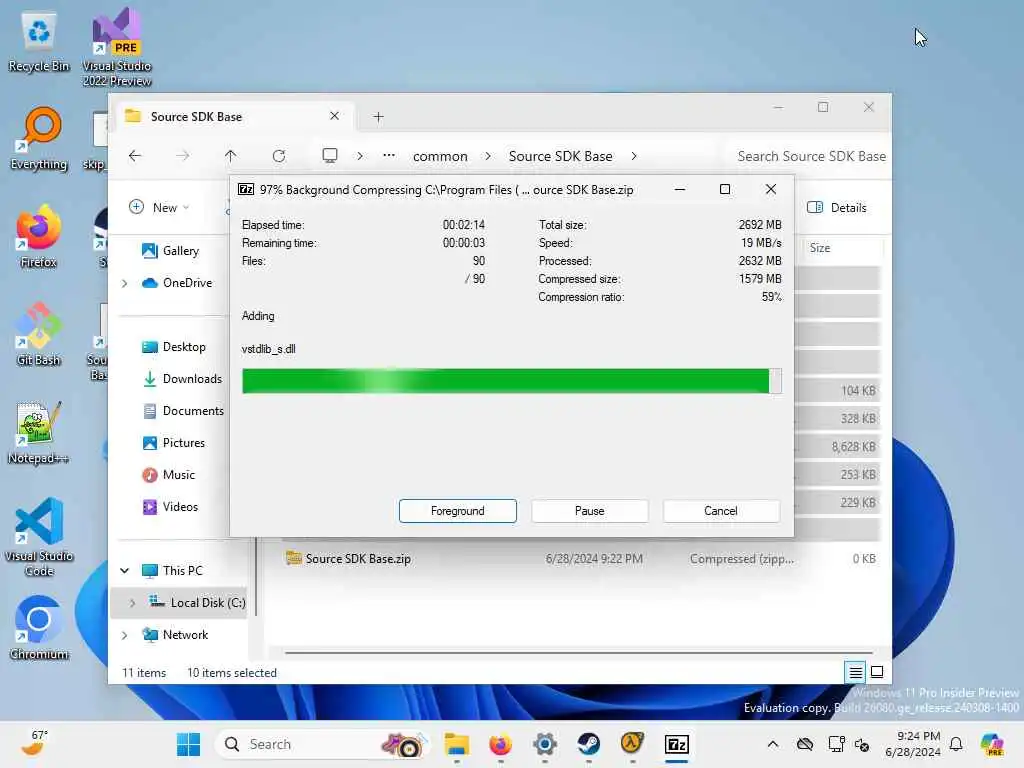1024x768 pixels.
Task: Cancel the 7-Zip compression
Action: [721, 511]
